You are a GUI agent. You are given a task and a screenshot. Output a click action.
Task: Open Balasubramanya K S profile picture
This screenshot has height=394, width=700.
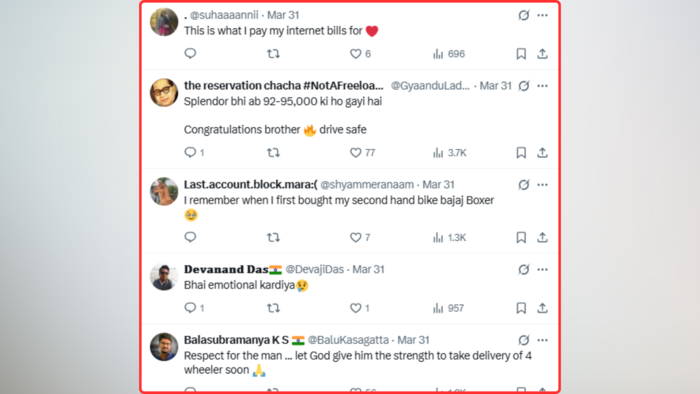164,347
